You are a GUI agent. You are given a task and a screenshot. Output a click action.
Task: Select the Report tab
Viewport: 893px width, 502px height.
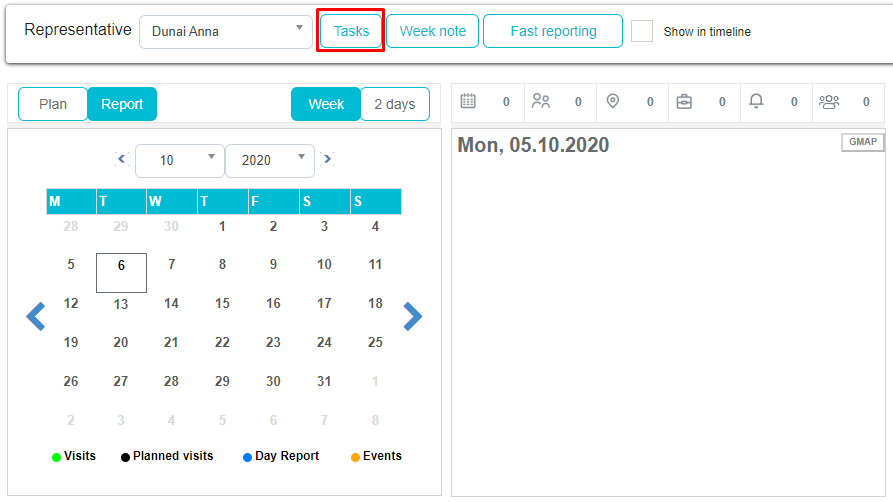[122, 104]
